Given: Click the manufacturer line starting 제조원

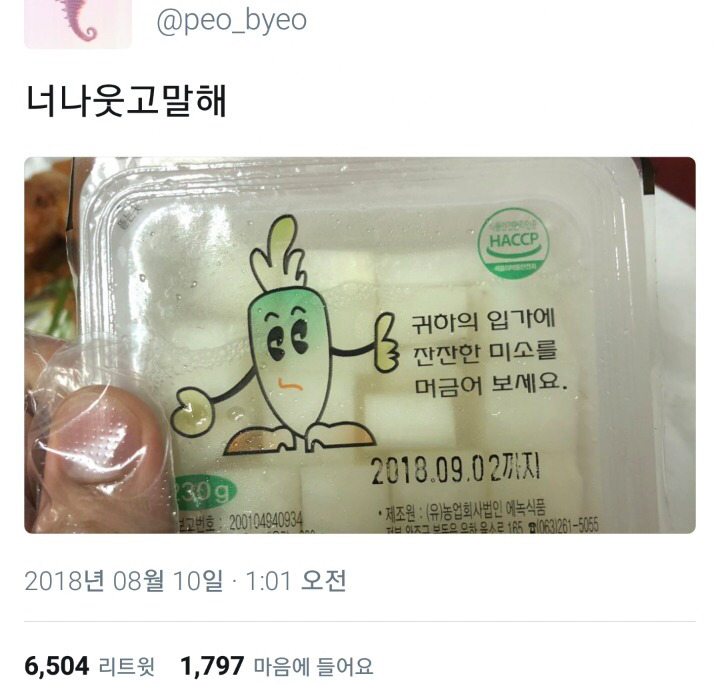Looking at the screenshot, I should click(462, 511).
